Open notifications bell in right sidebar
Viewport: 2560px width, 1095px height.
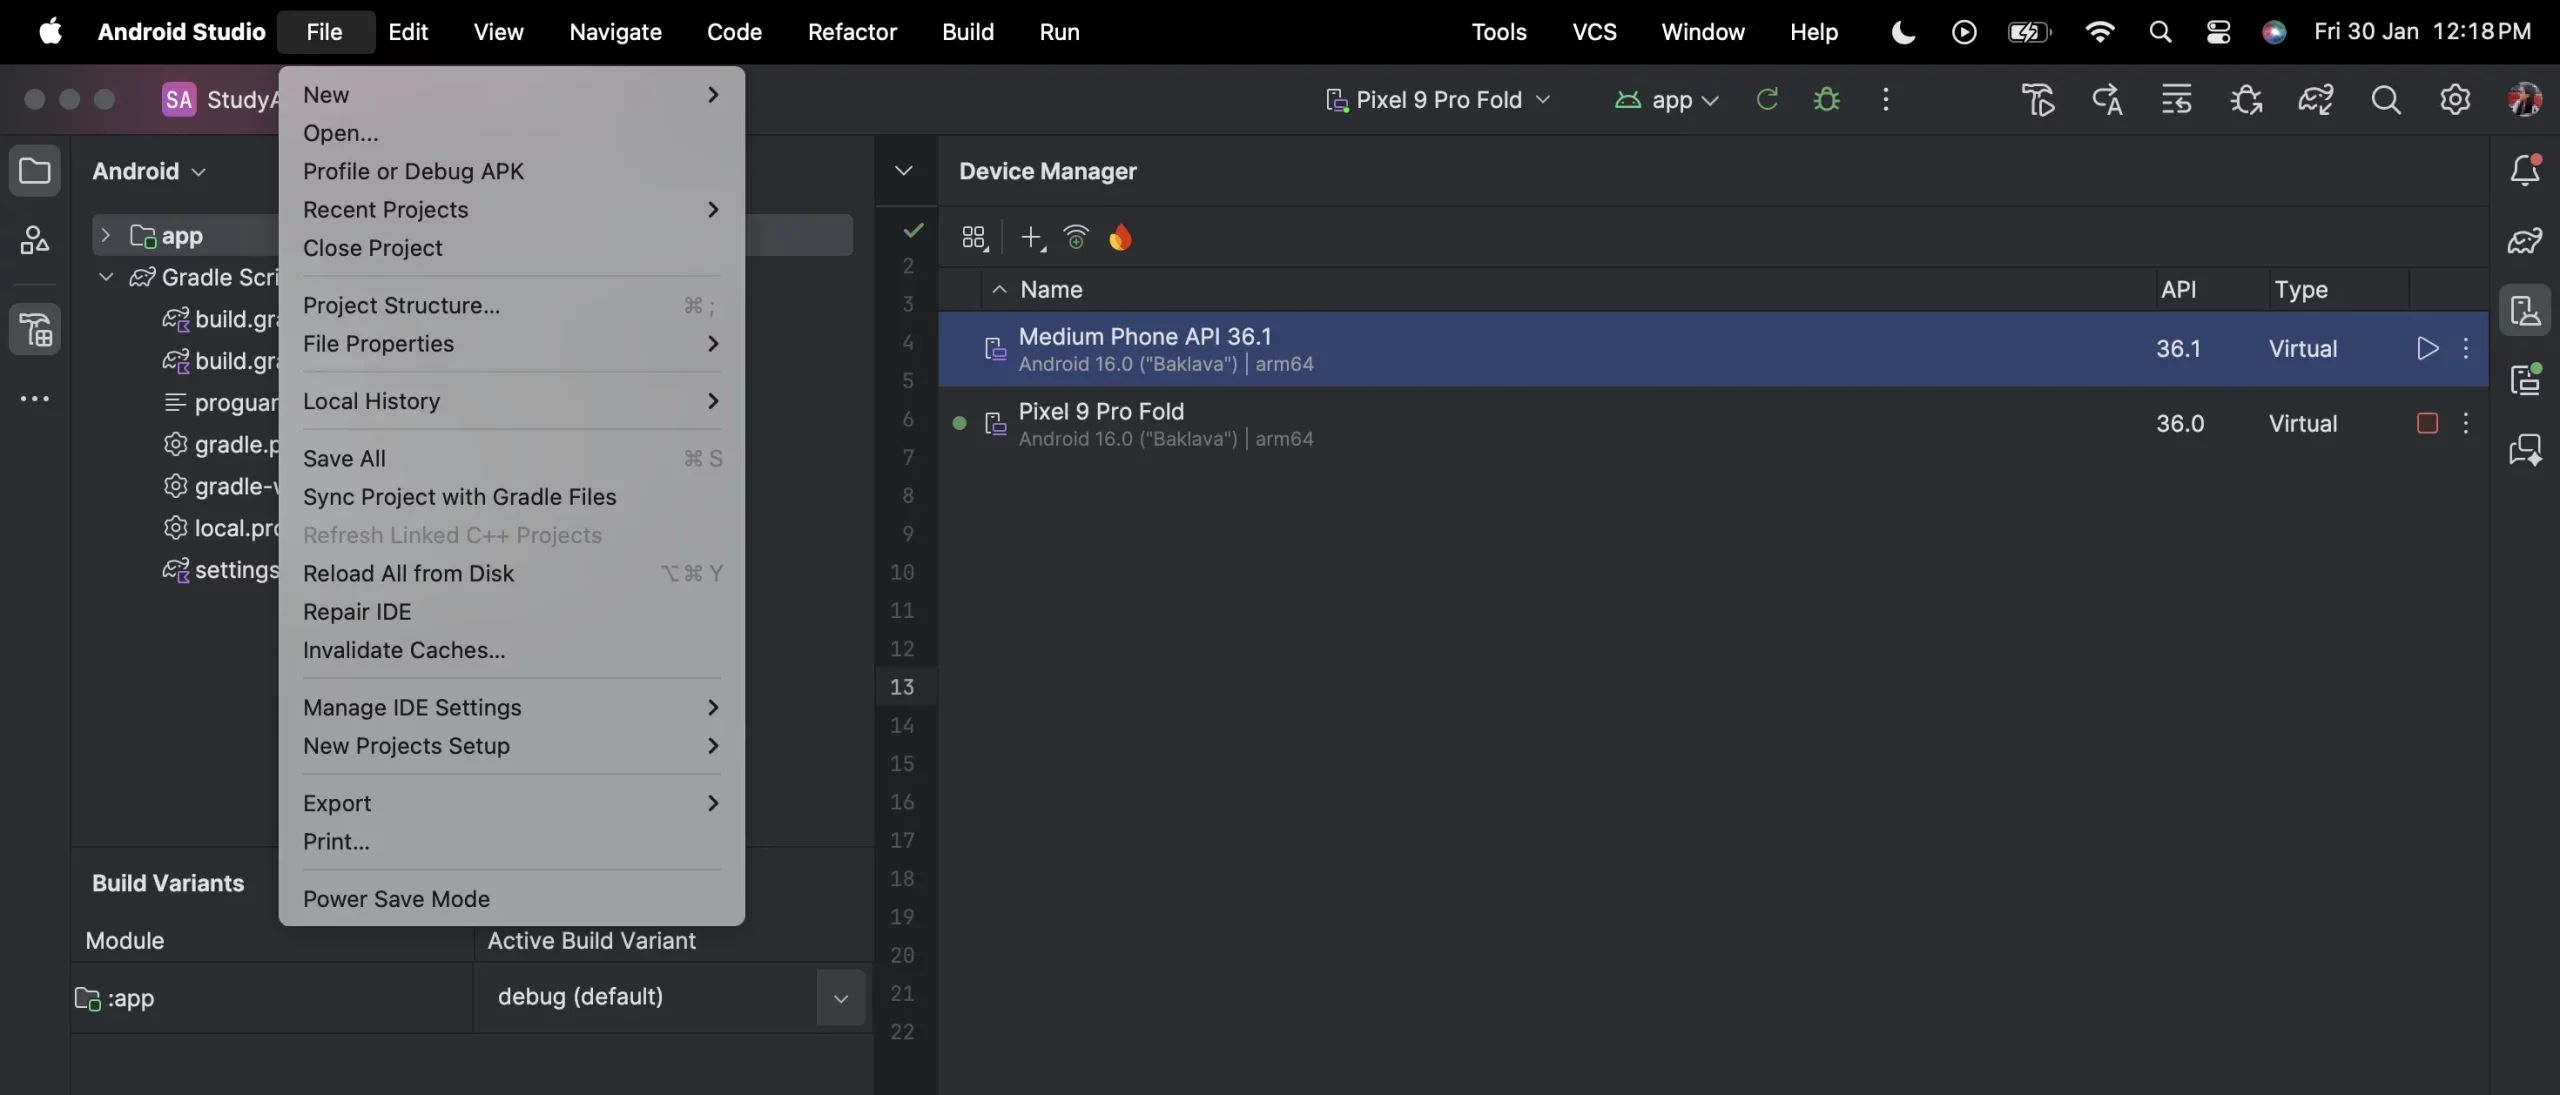pyautogui.click(x=2527, y=169)
